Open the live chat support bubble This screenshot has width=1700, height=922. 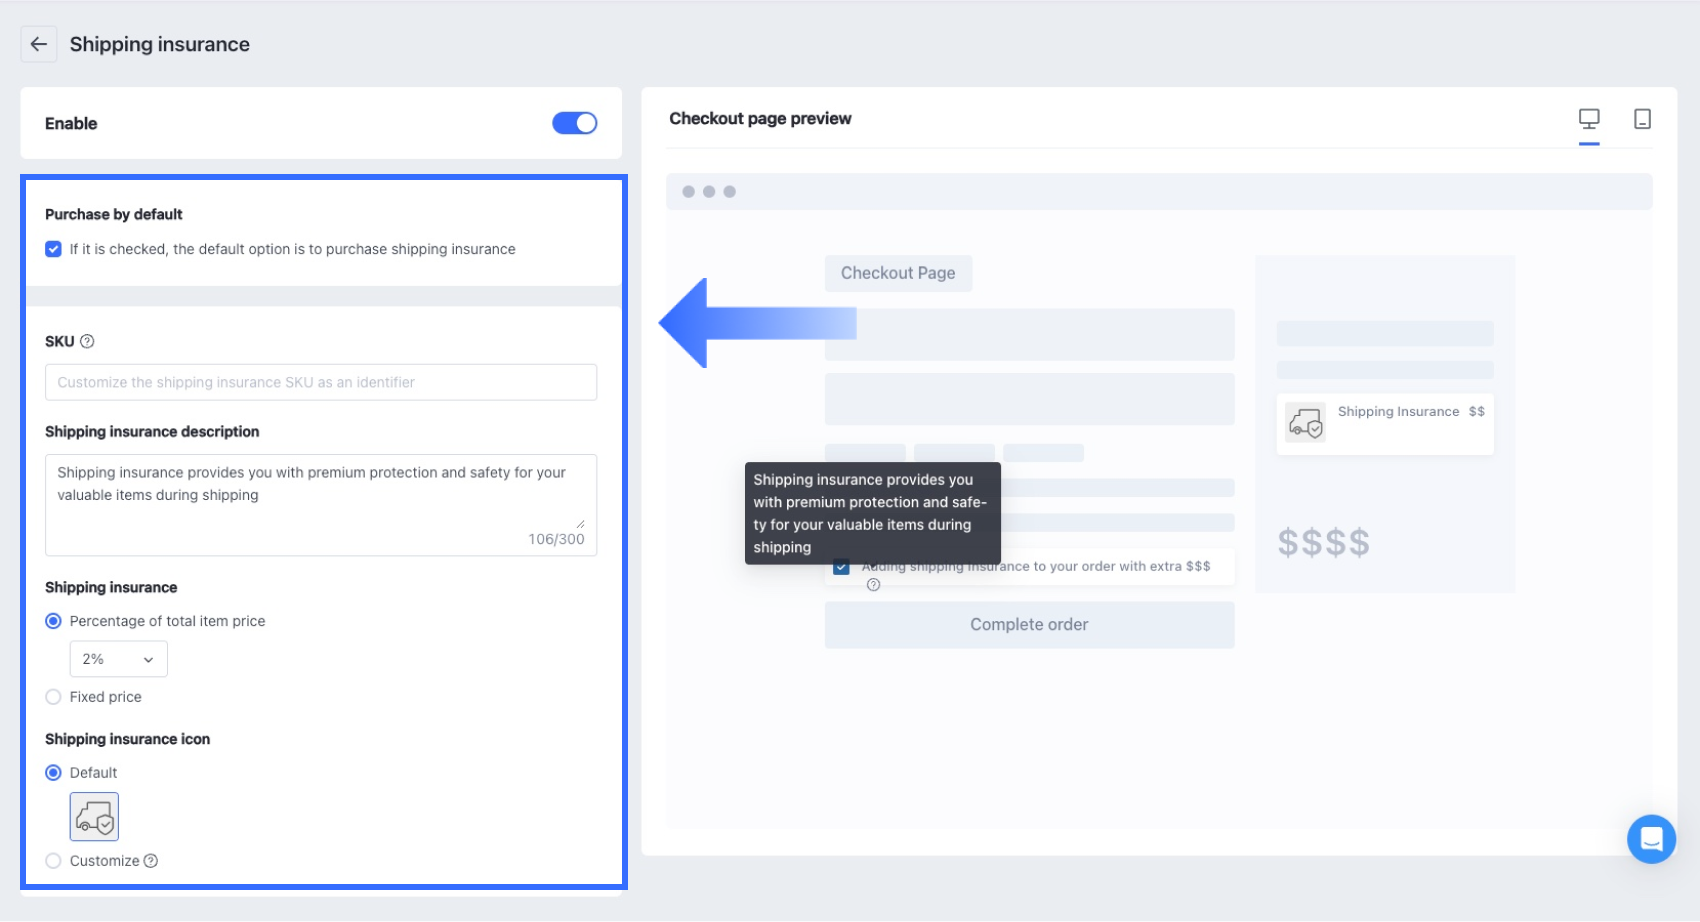pyautogui.click(x=1651, y=839)
